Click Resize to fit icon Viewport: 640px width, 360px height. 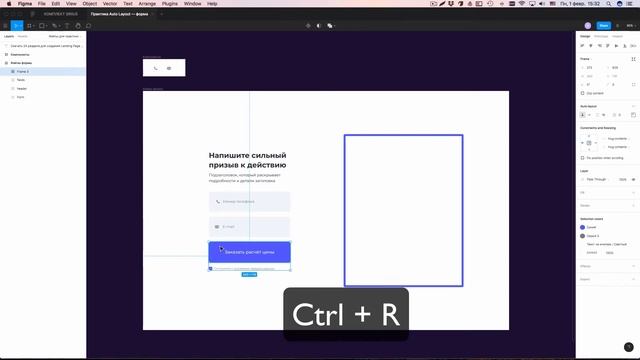point(633,59)
